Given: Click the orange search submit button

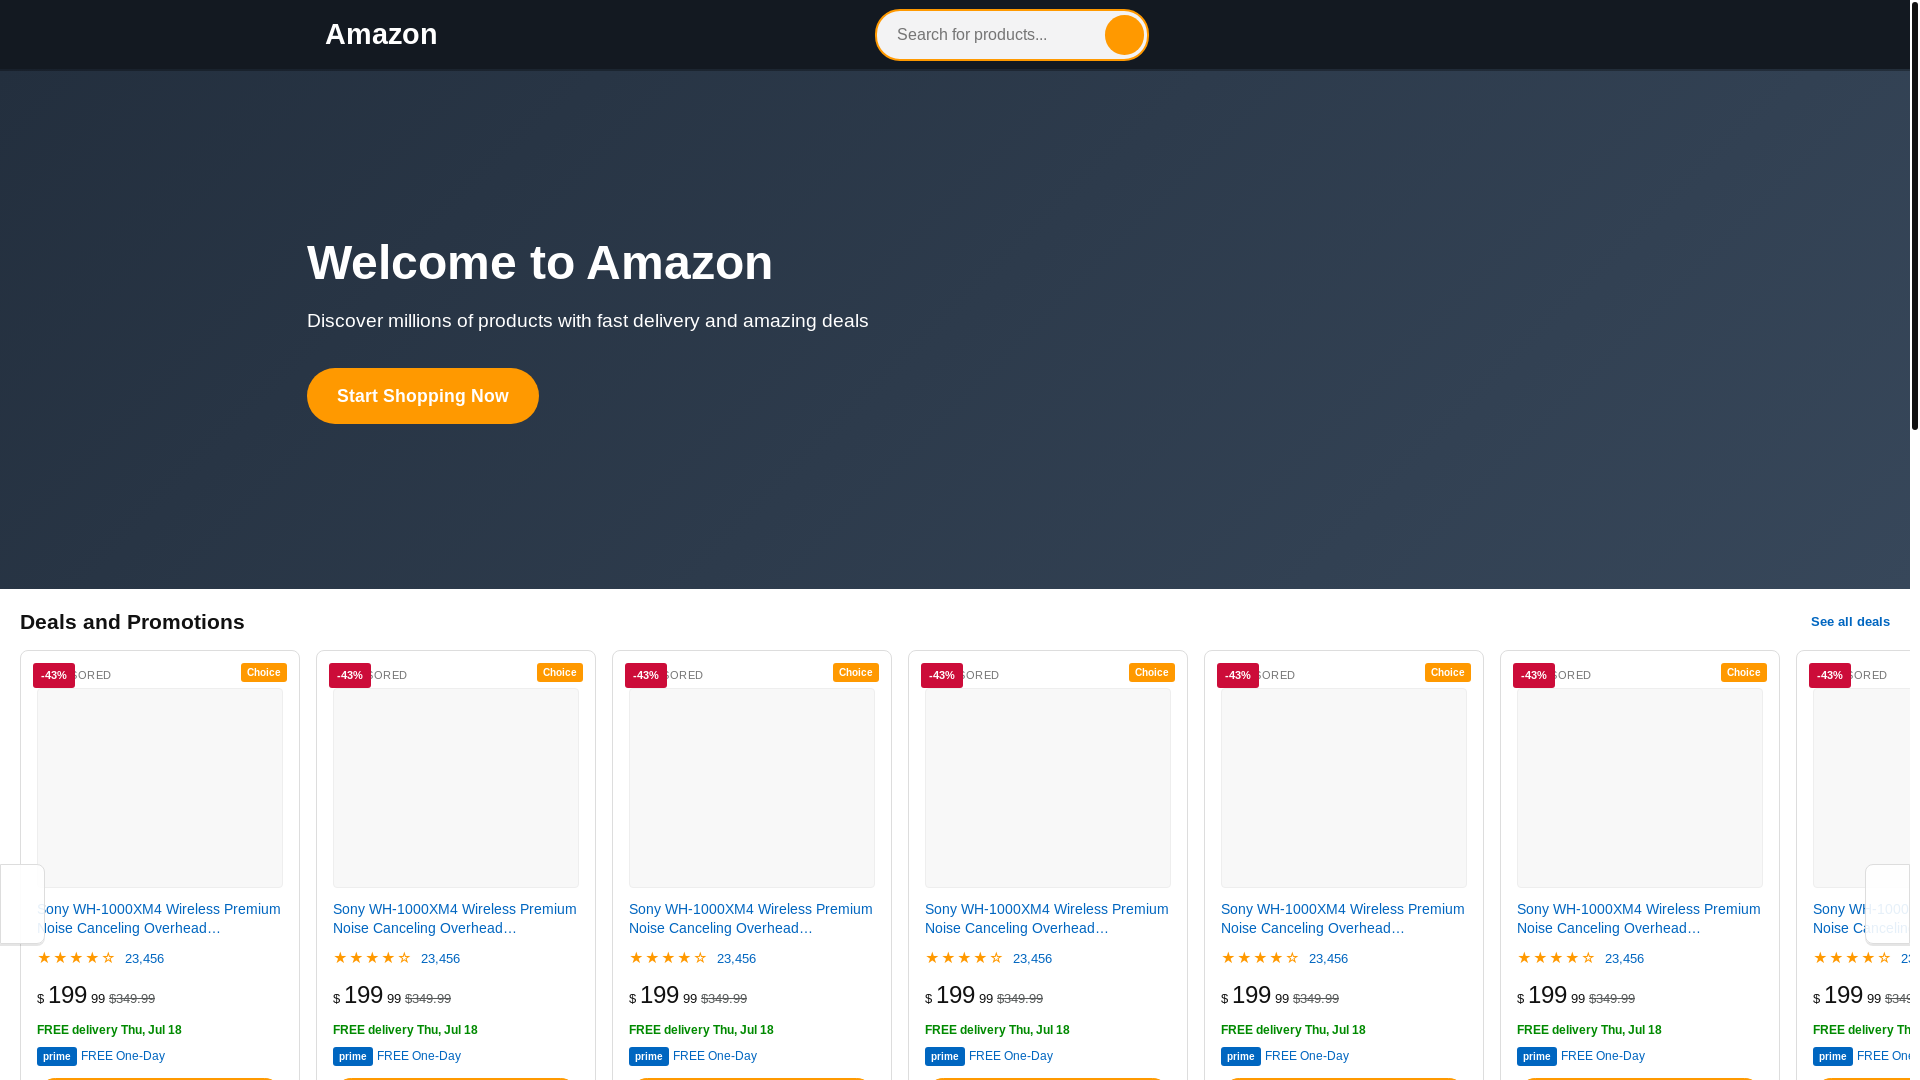Looking at the screenshot, I should coord(1124,35).
